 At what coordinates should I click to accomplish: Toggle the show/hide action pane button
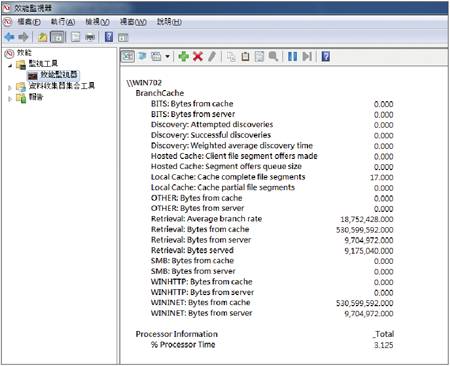click(x=123, y=37)
